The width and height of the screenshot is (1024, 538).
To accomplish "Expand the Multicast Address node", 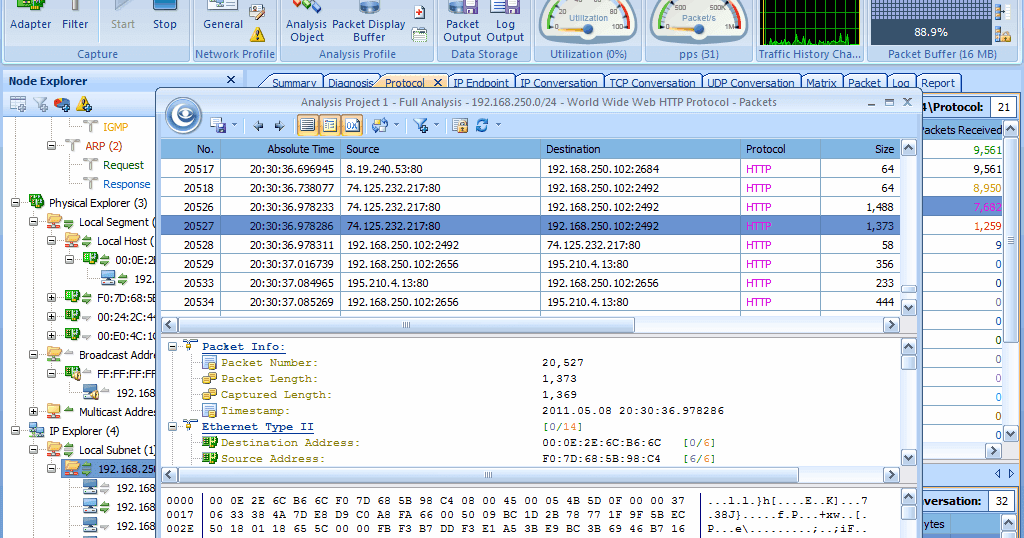I will (x=33, y=411).
